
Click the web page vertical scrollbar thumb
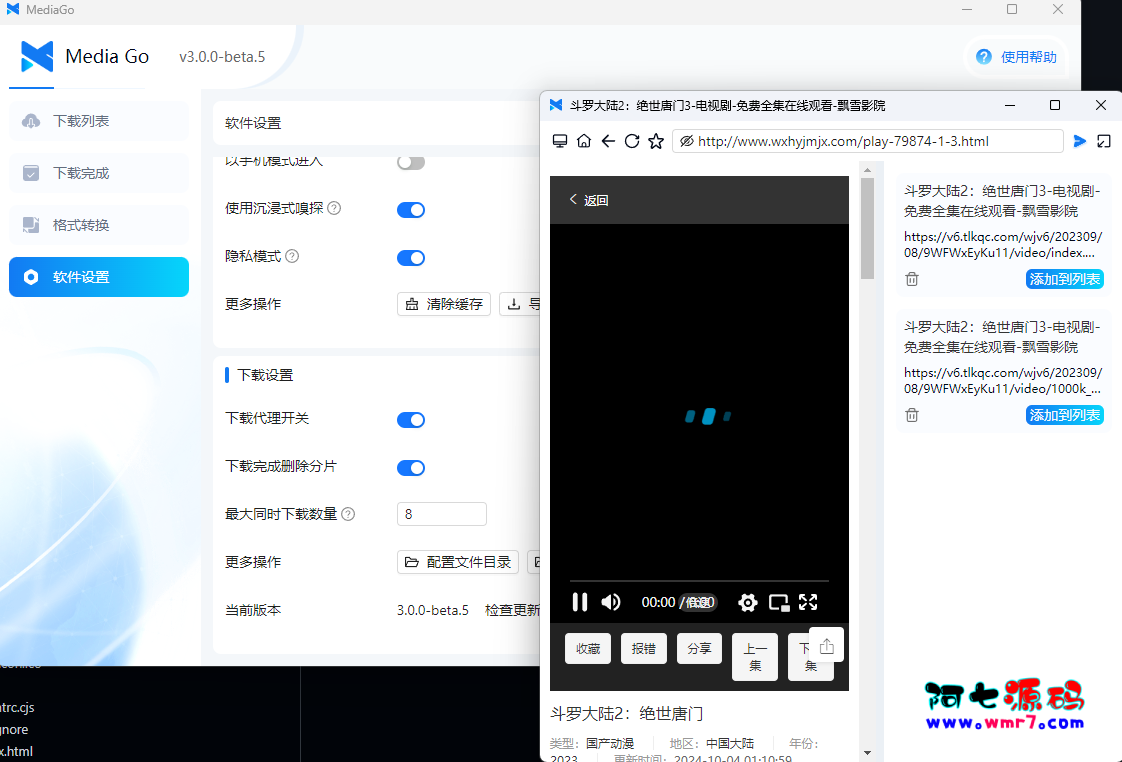click(x=867, y=228)
